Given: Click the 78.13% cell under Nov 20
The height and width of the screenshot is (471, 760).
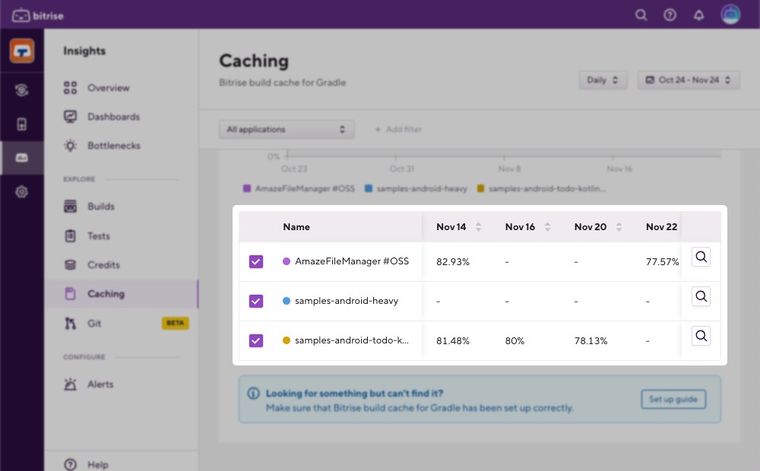Looking at the screenshot, I should pos(590,341).
